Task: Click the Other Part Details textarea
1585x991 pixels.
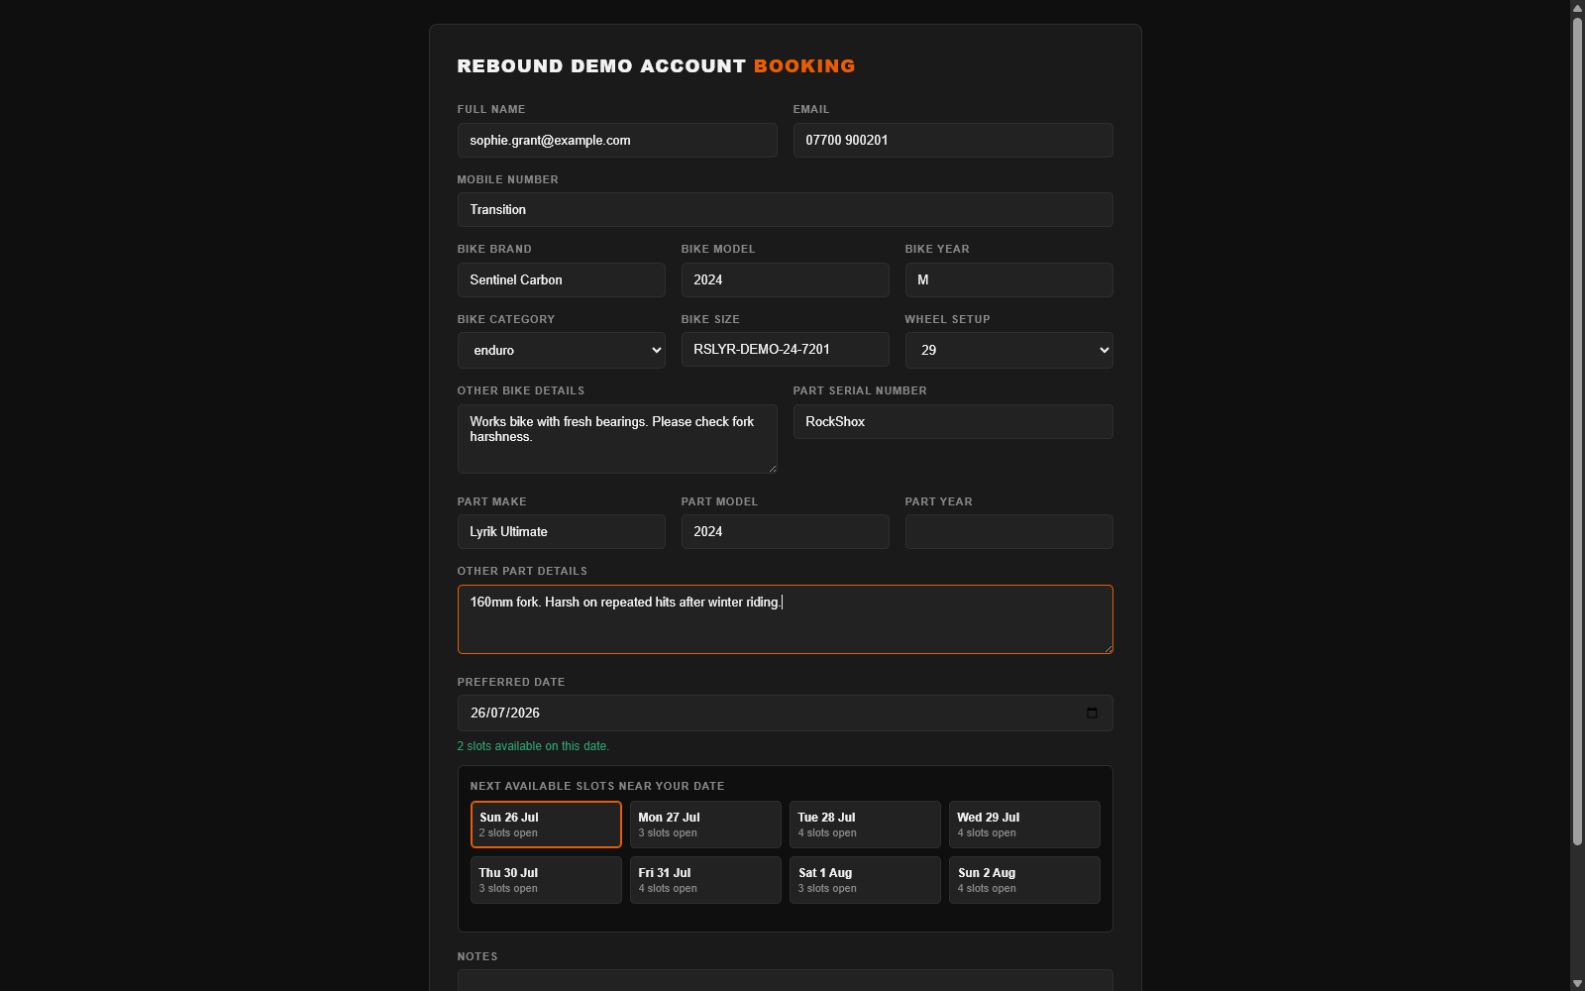Action: click(x=785, y=619)
